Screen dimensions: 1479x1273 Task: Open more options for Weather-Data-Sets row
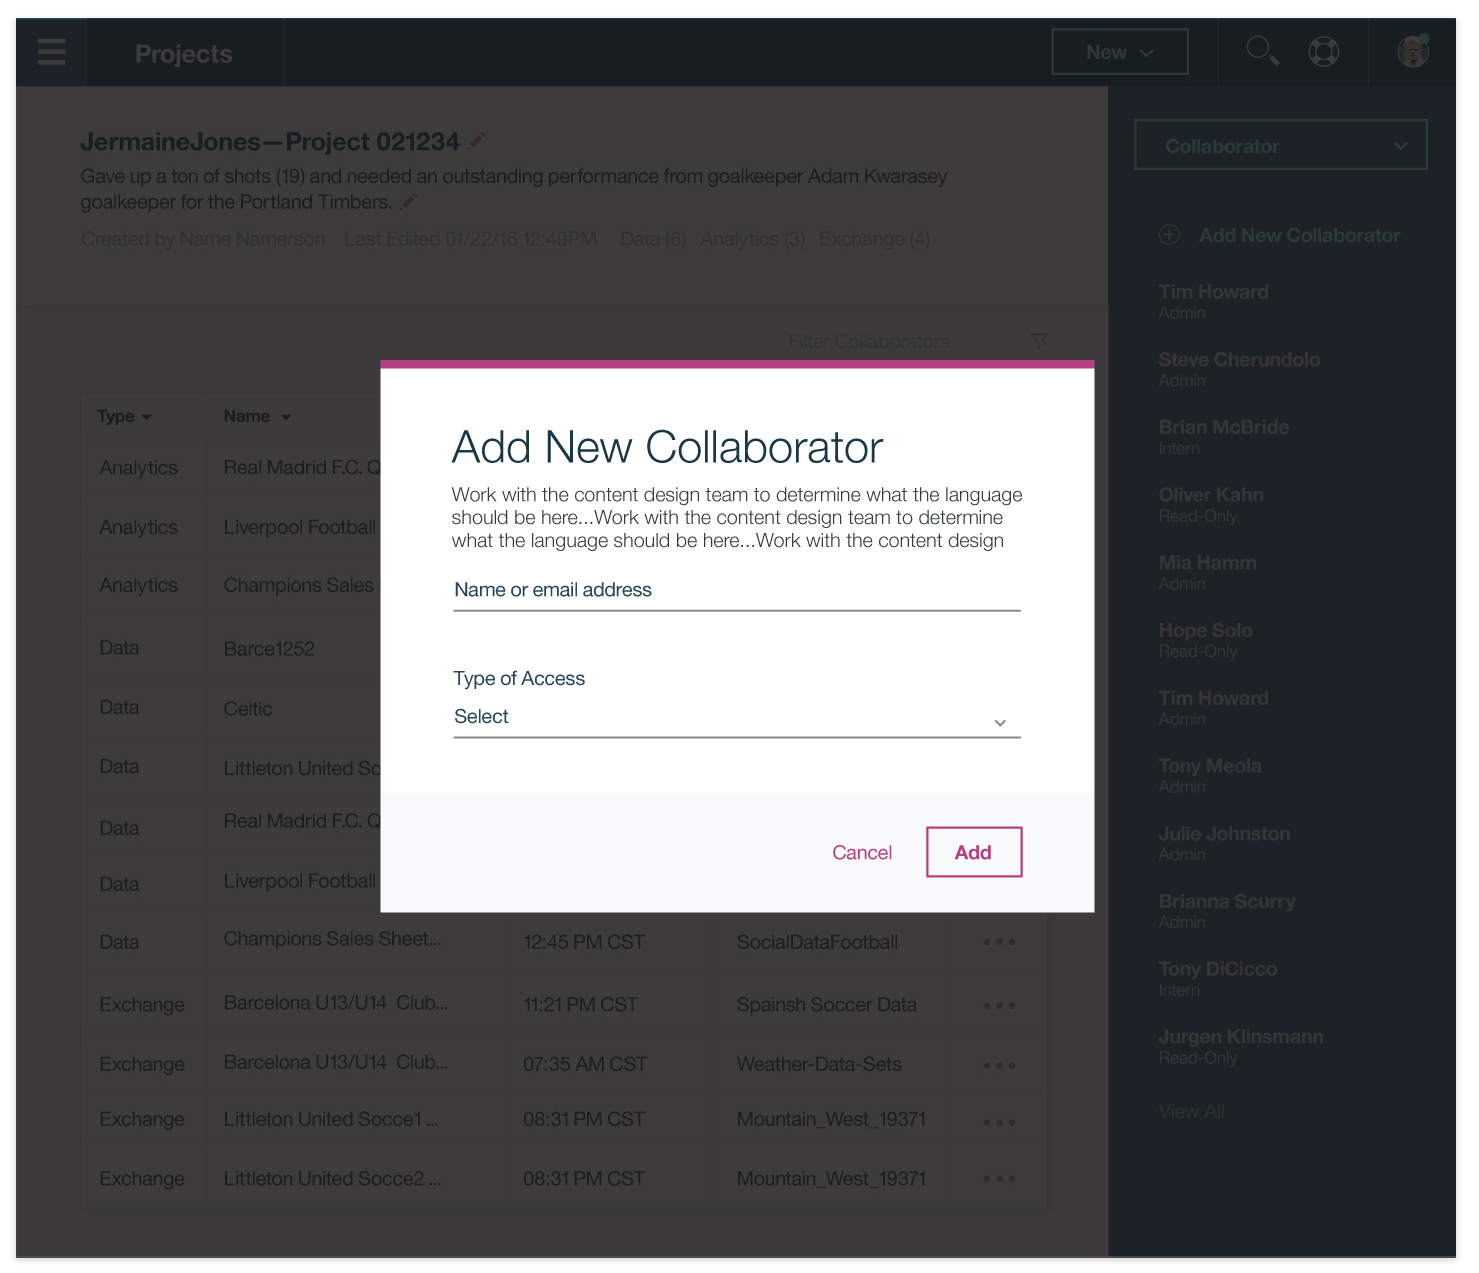pos(999,1065)
